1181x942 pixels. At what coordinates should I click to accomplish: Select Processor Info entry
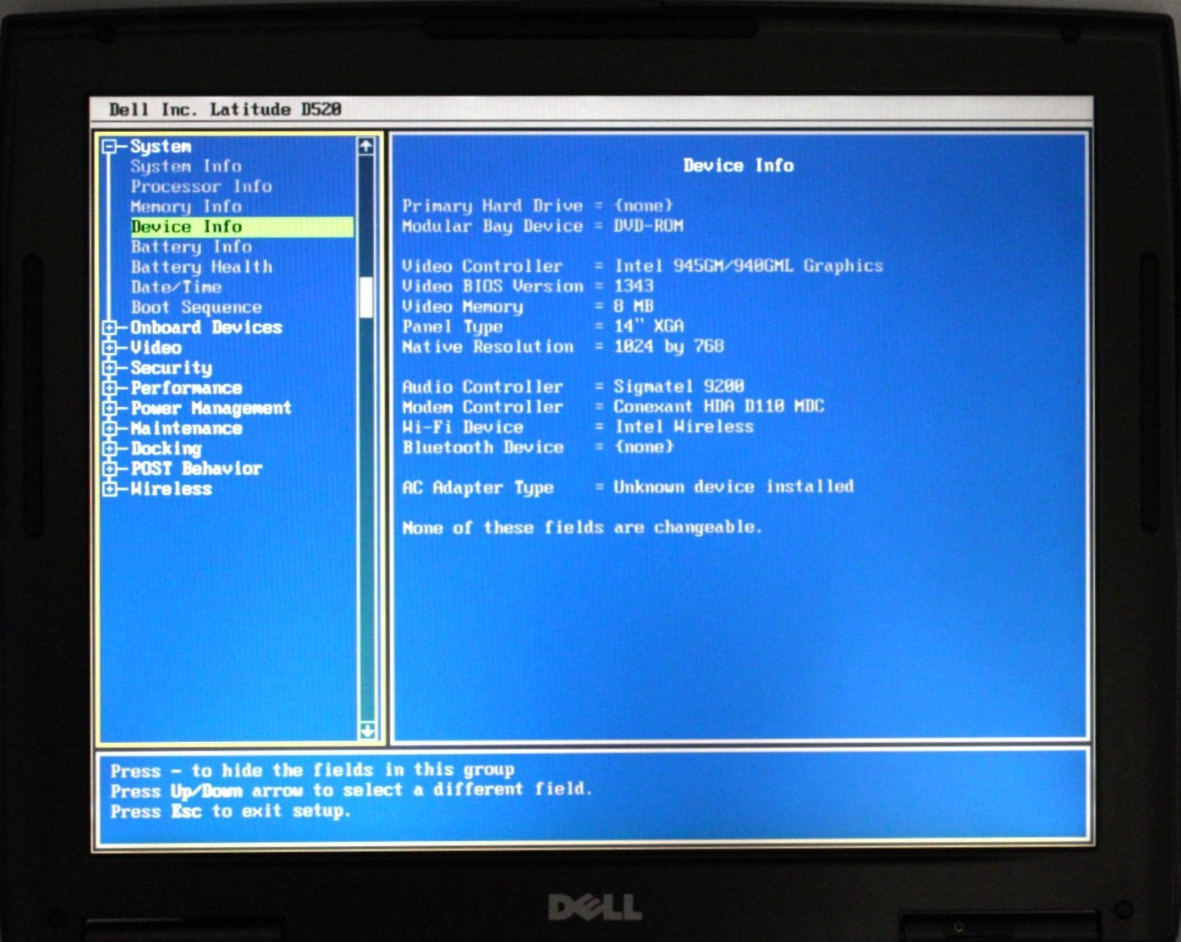pos(201,187)
